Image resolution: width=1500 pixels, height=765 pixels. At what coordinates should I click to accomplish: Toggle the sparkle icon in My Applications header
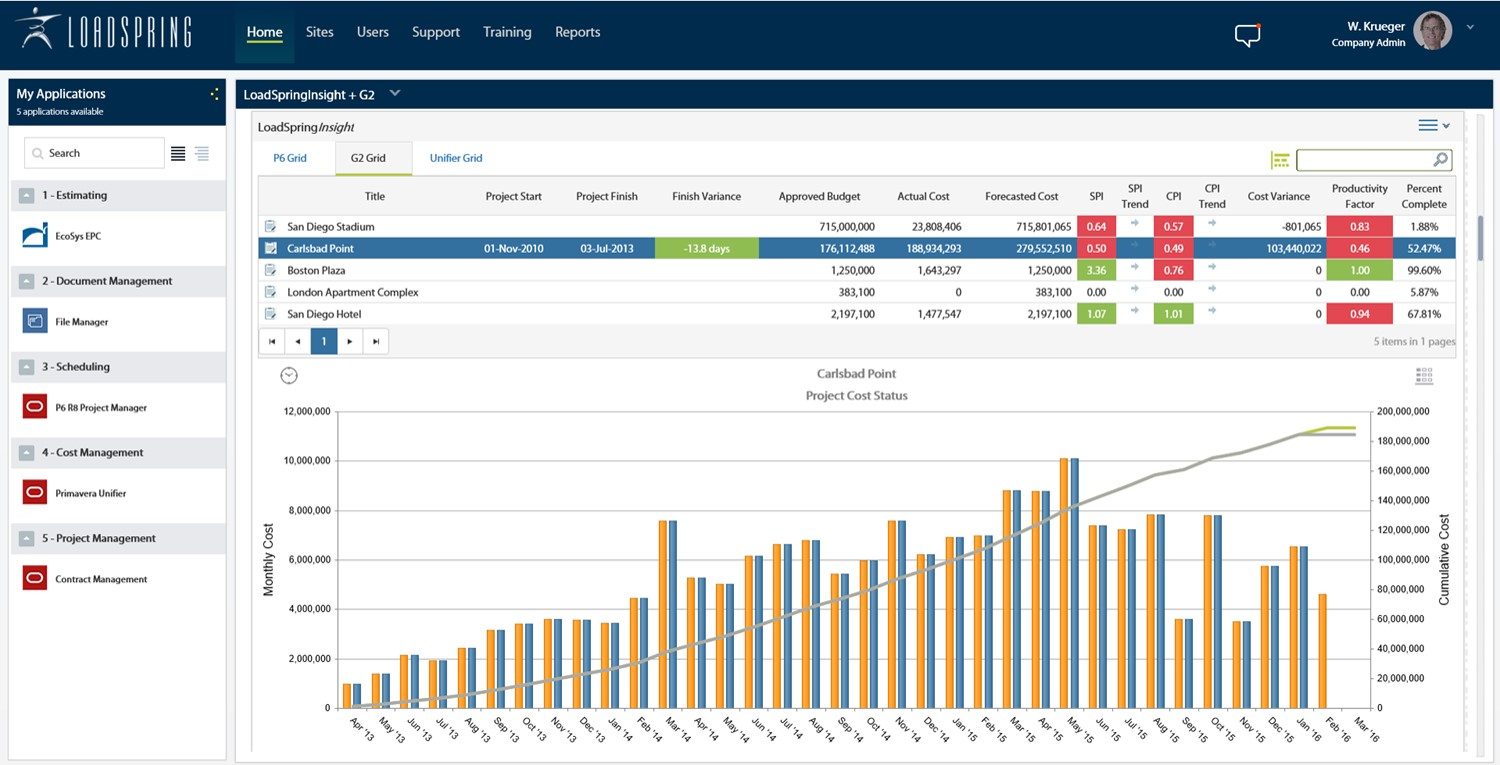[x=214, y=93]
